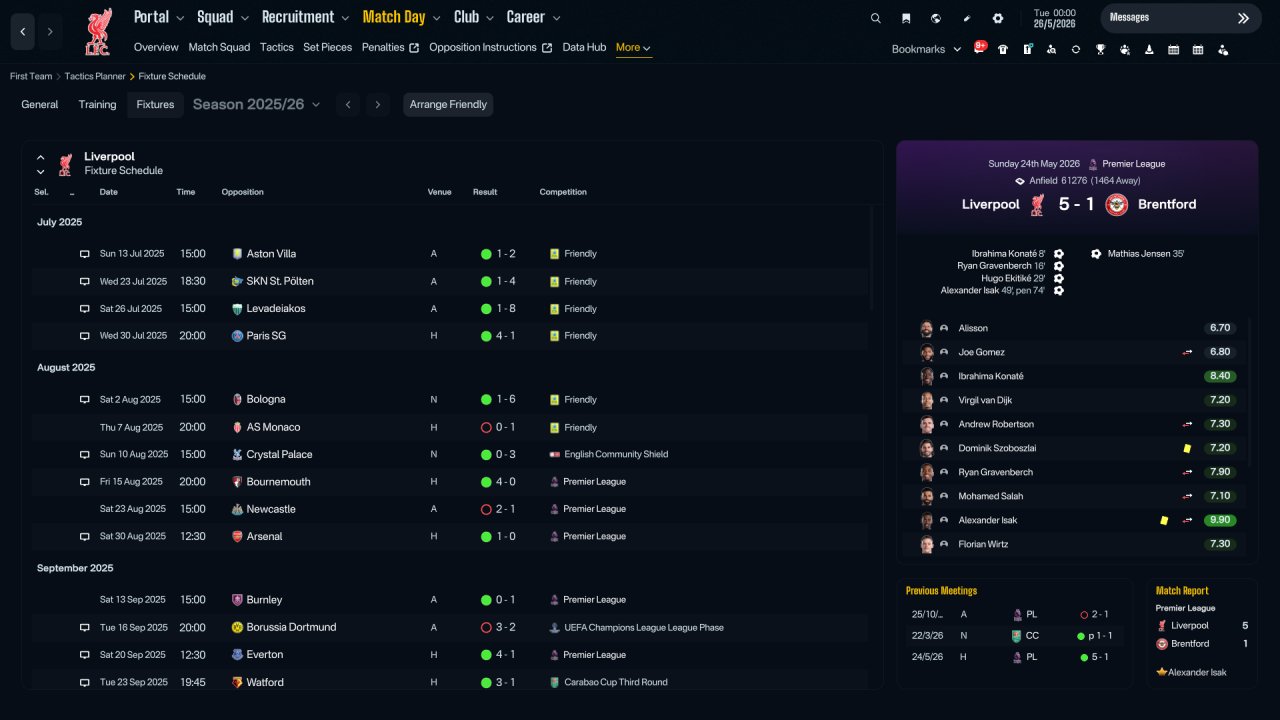Click the match screen icon for Arsenal fixture
Image resolution: width=1280 pixels, height=720 pixels.
(85, 537)
